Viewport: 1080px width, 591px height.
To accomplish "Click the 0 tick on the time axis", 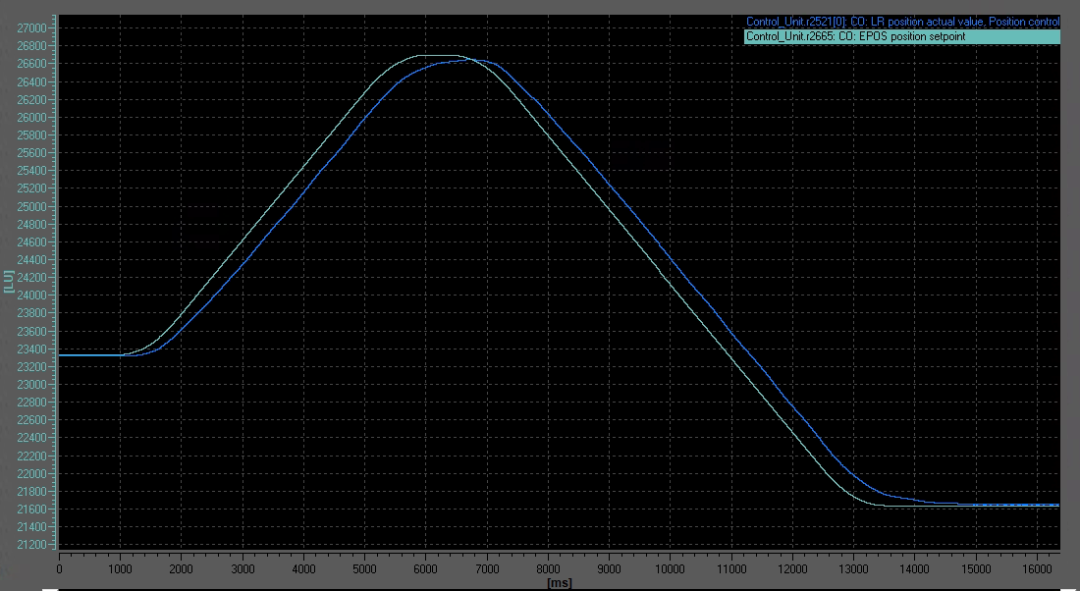I will 59,569.
